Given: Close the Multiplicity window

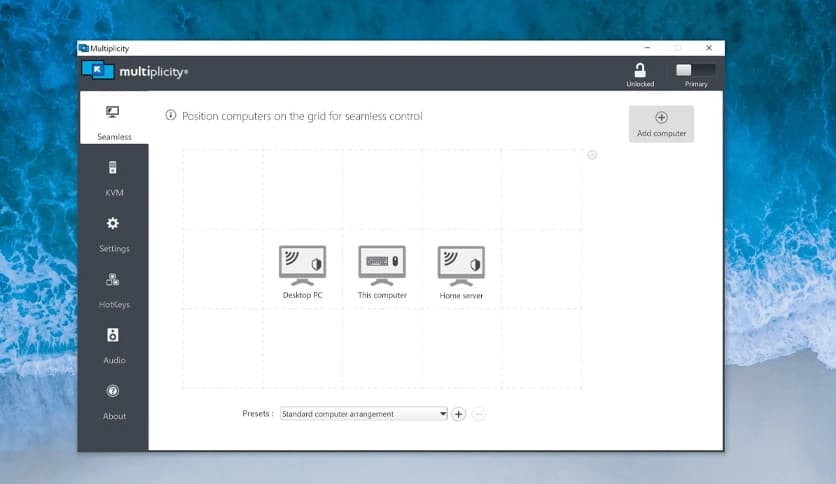Looking at the screenshot, I should point(709,48).
